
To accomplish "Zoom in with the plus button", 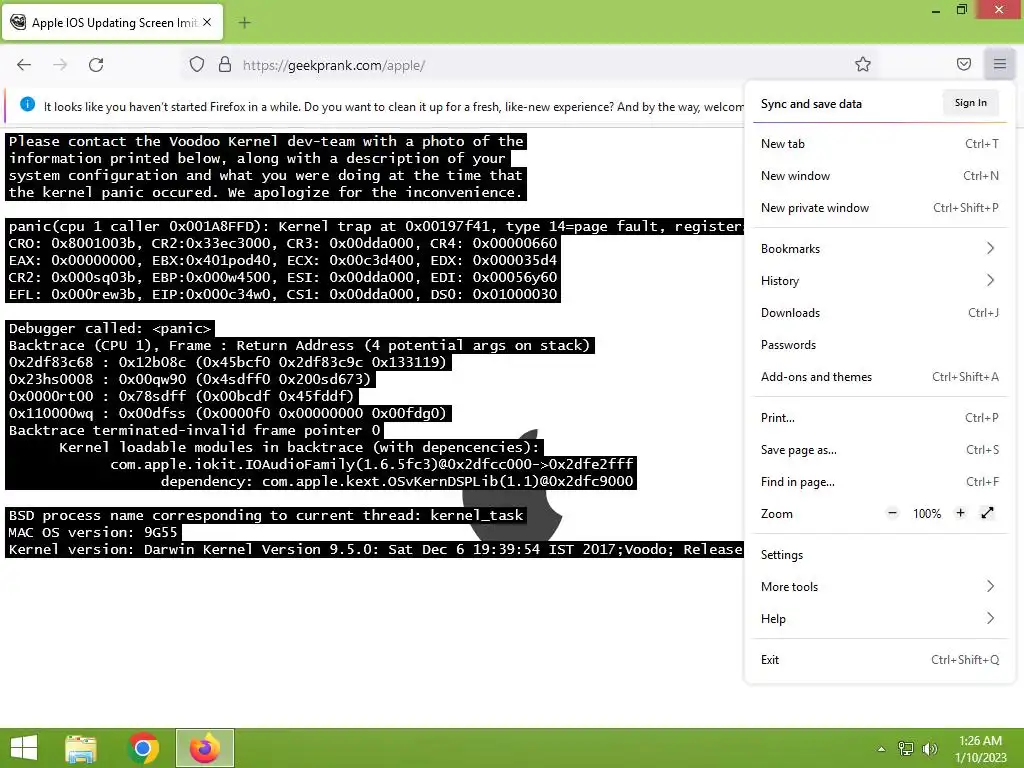I will coord(960,513).
